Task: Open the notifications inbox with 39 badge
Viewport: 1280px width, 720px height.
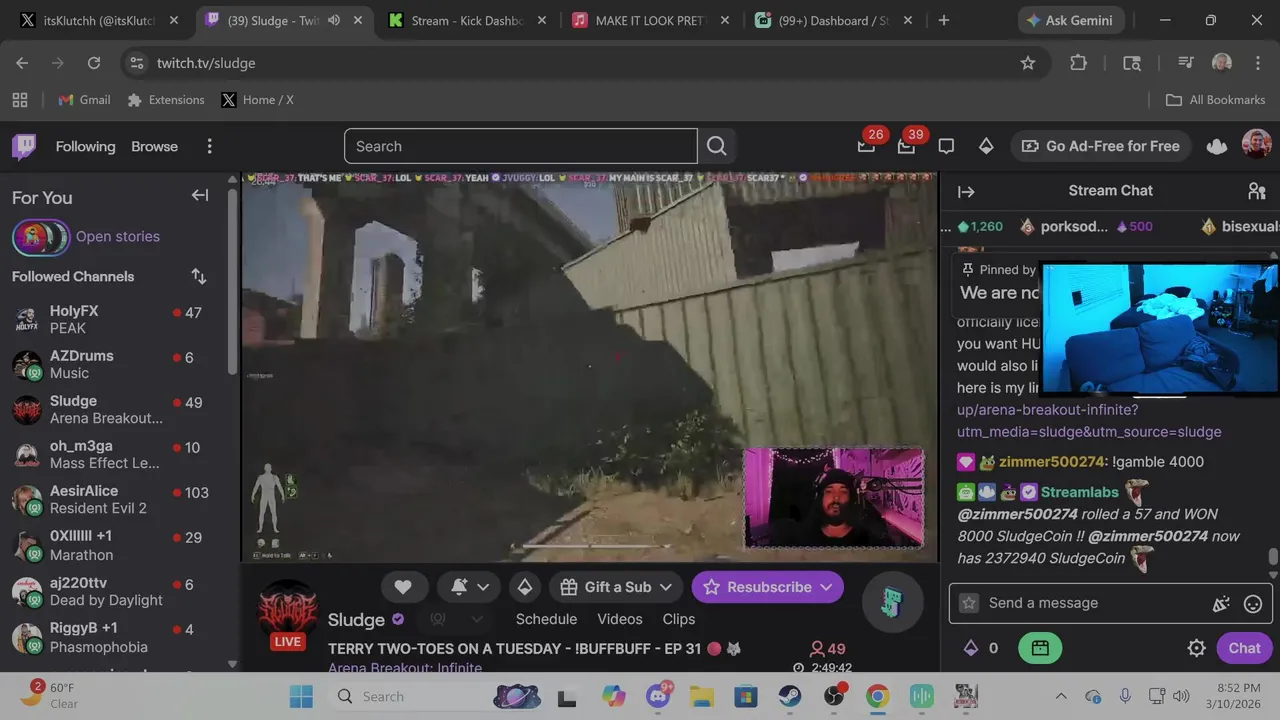Action: click(906, 146)
